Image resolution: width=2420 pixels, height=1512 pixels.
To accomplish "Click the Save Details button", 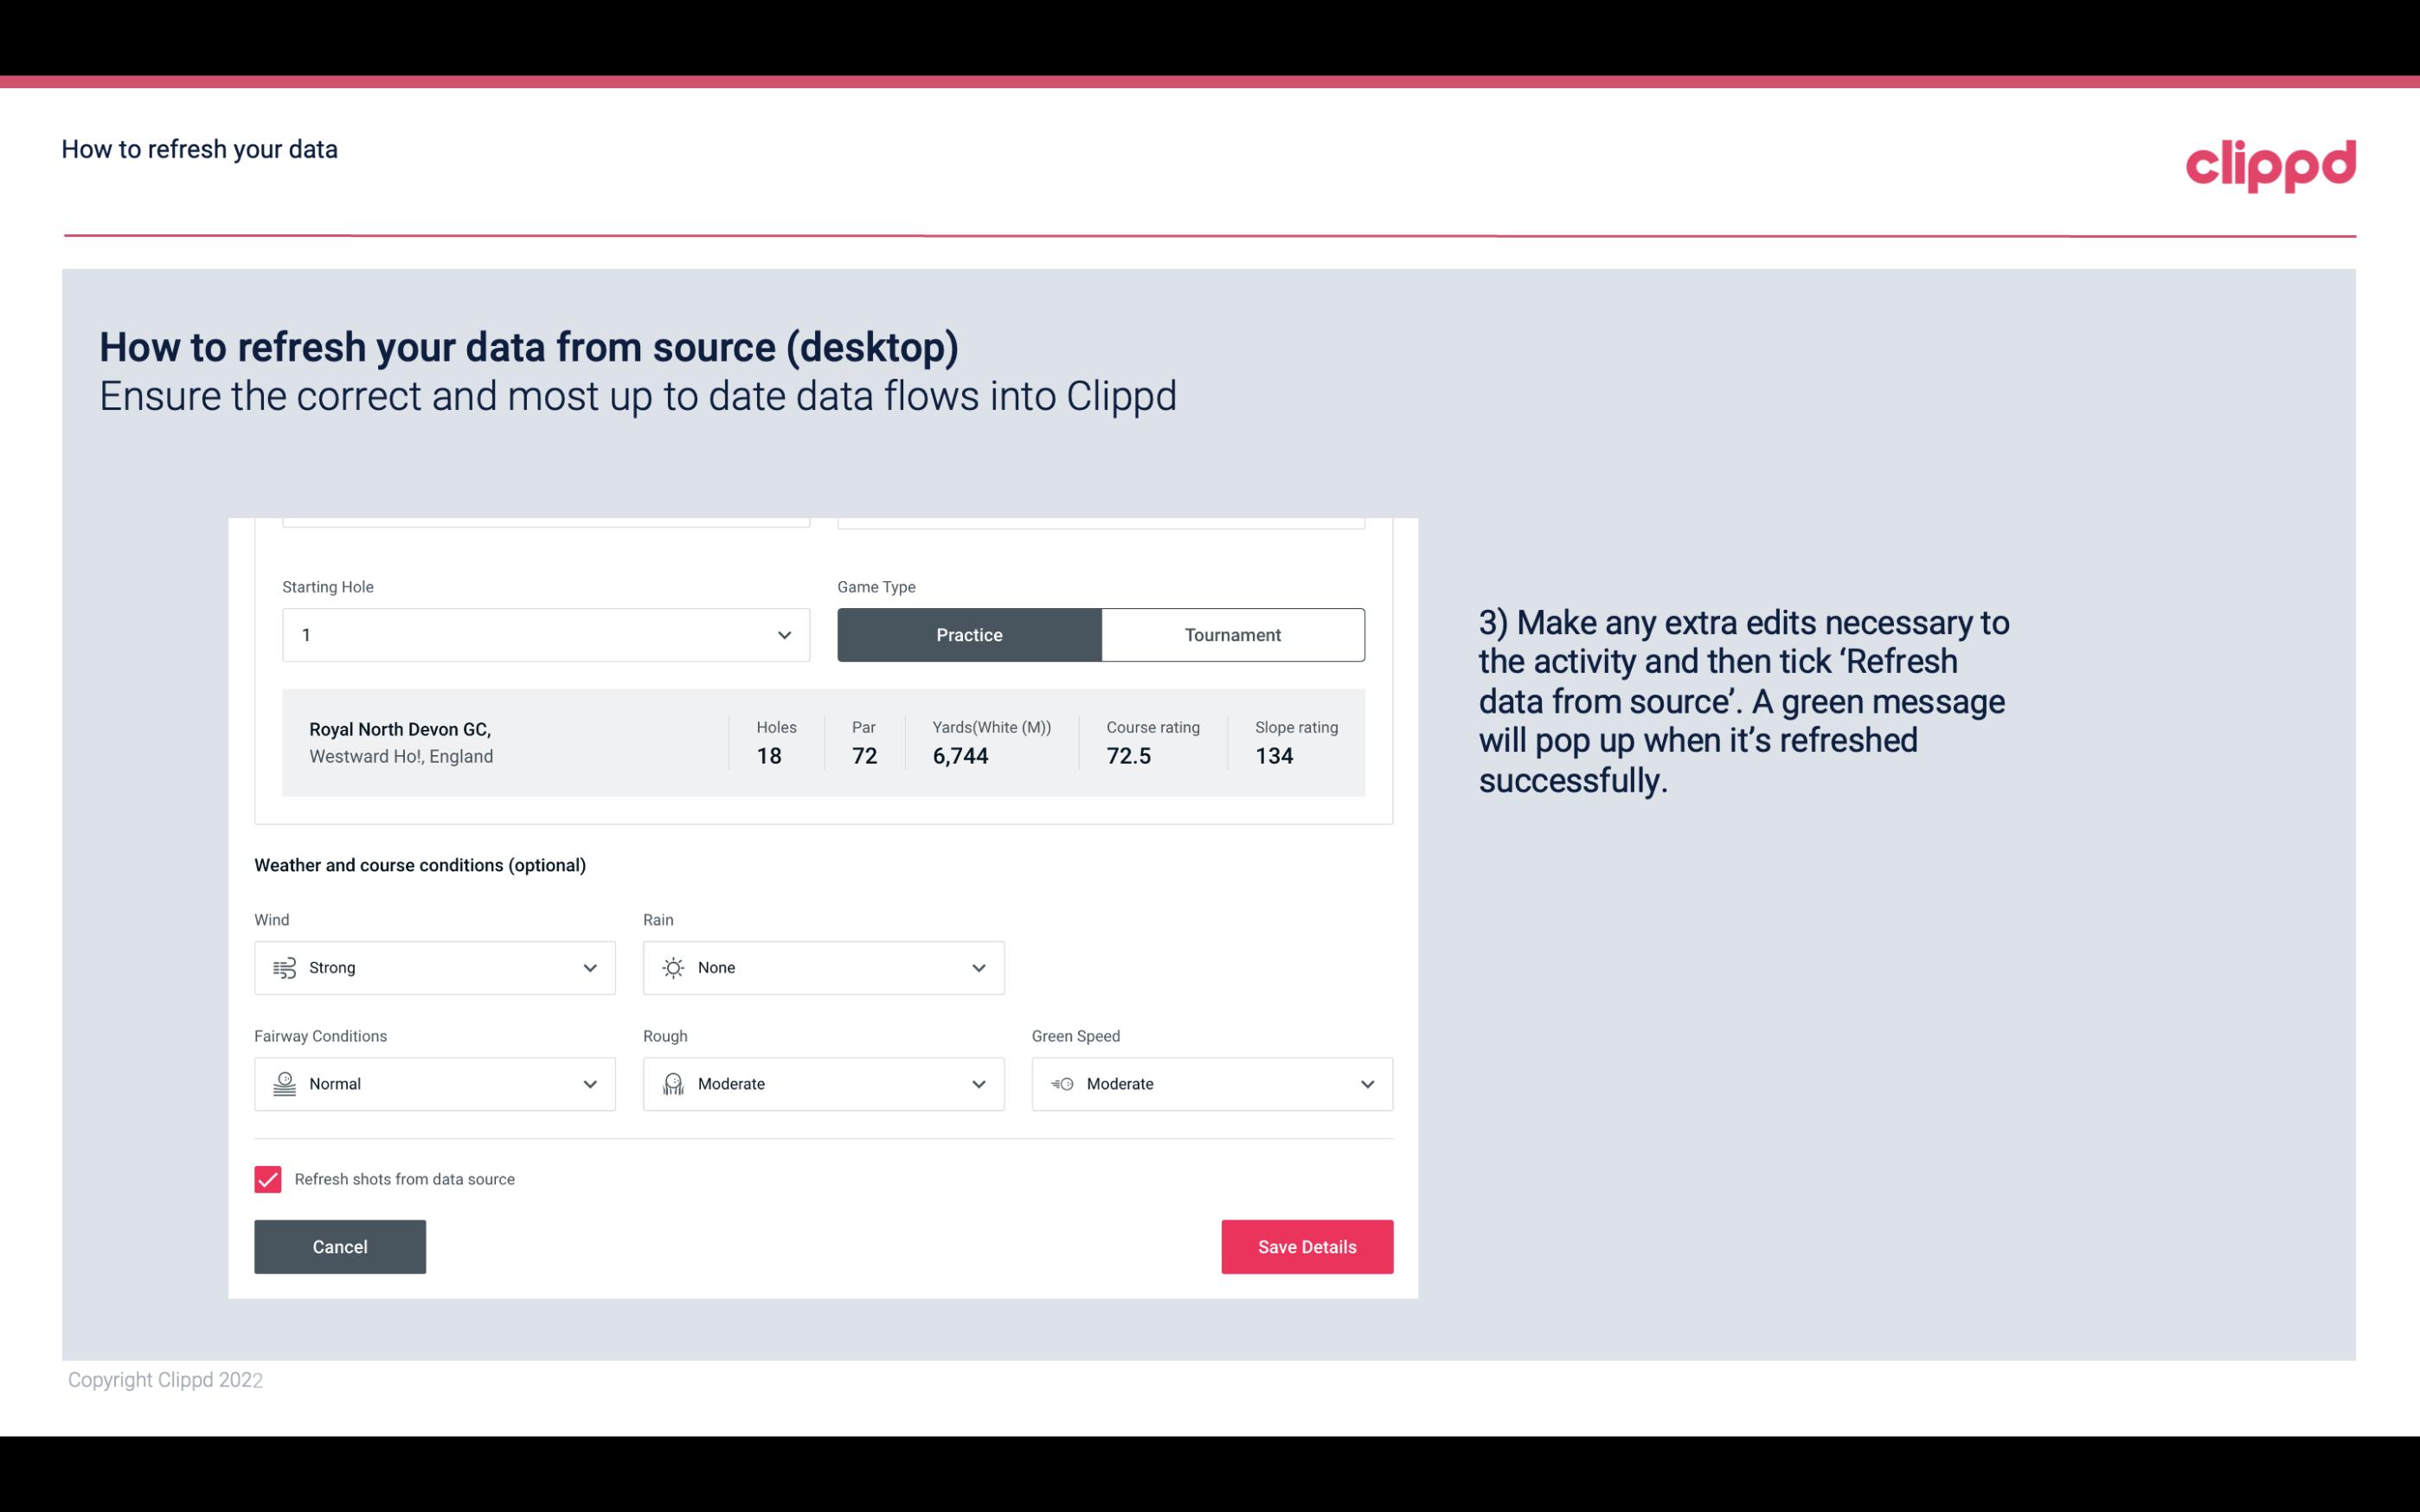I will [1306, 1246].
